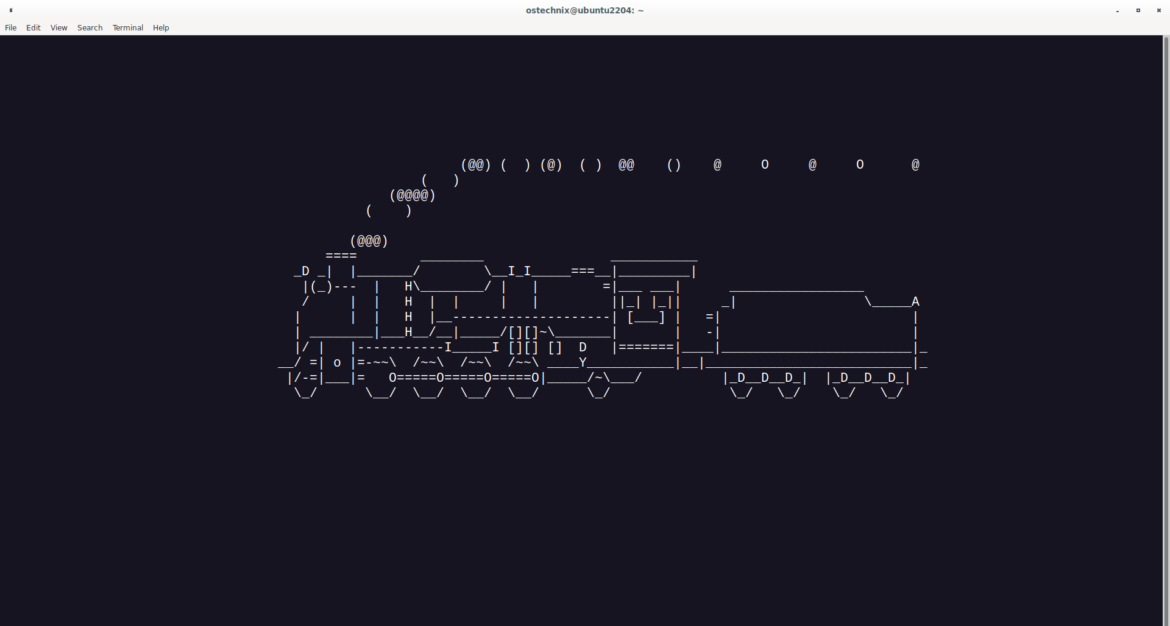This screenshot has width=1170, height=626.
Task: Open the File menu
Action: click(x=10, y=27)
